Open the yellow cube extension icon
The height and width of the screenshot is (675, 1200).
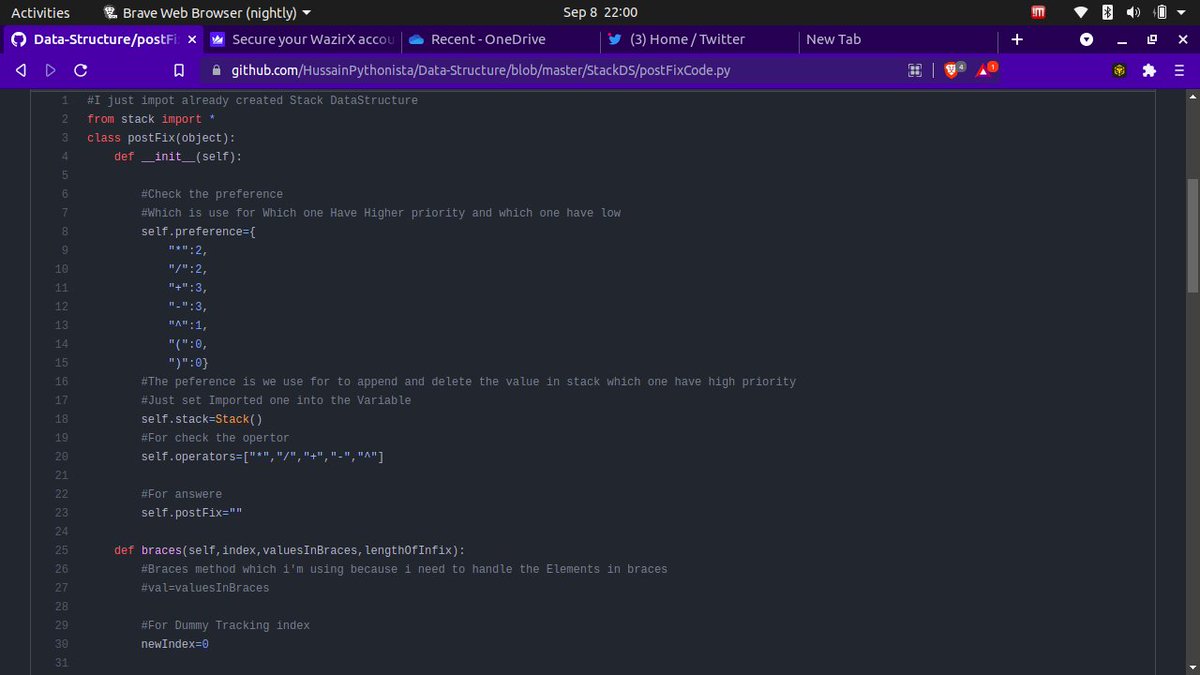click(1119, 70)
